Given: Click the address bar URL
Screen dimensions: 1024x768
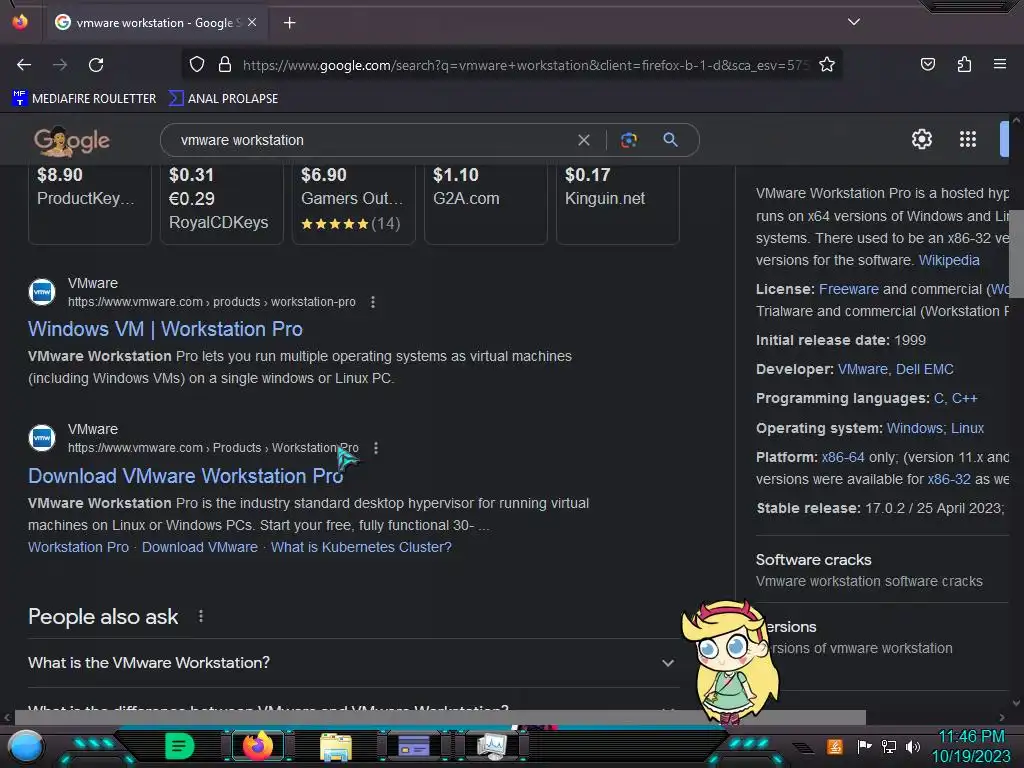Looking at the screenshot, I should pos(526,65).
